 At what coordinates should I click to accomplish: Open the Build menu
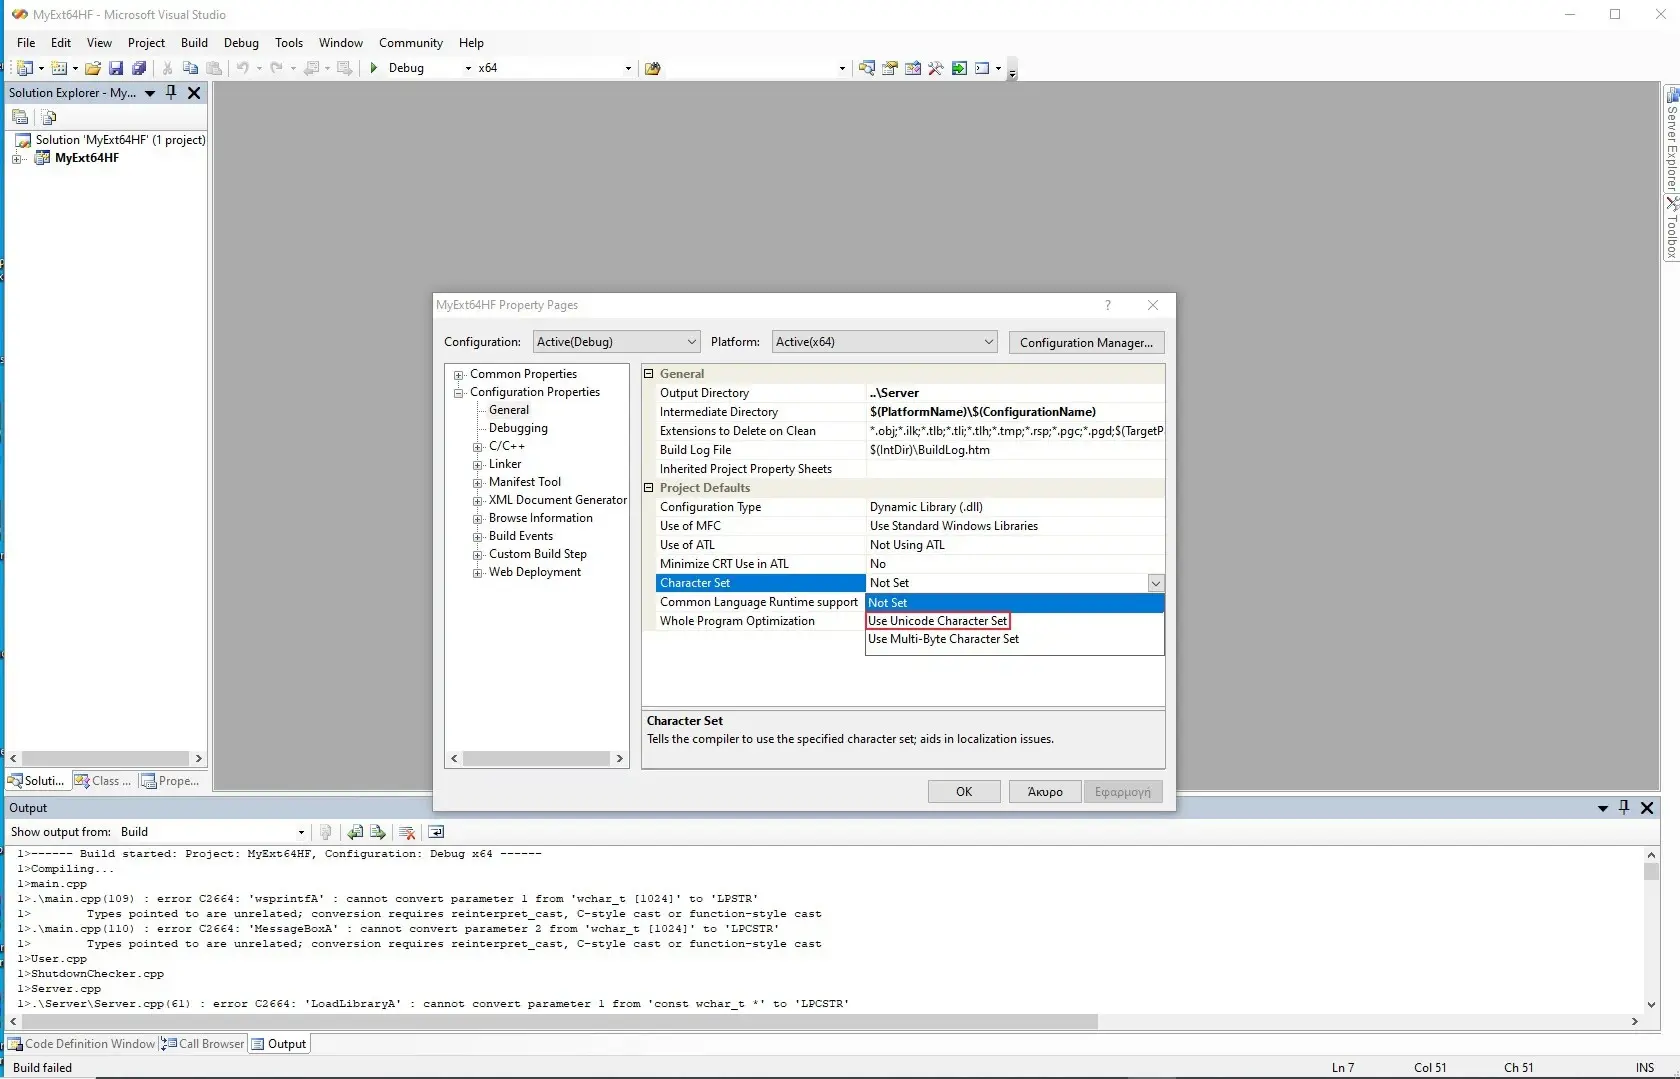click(x=194, y=43)
